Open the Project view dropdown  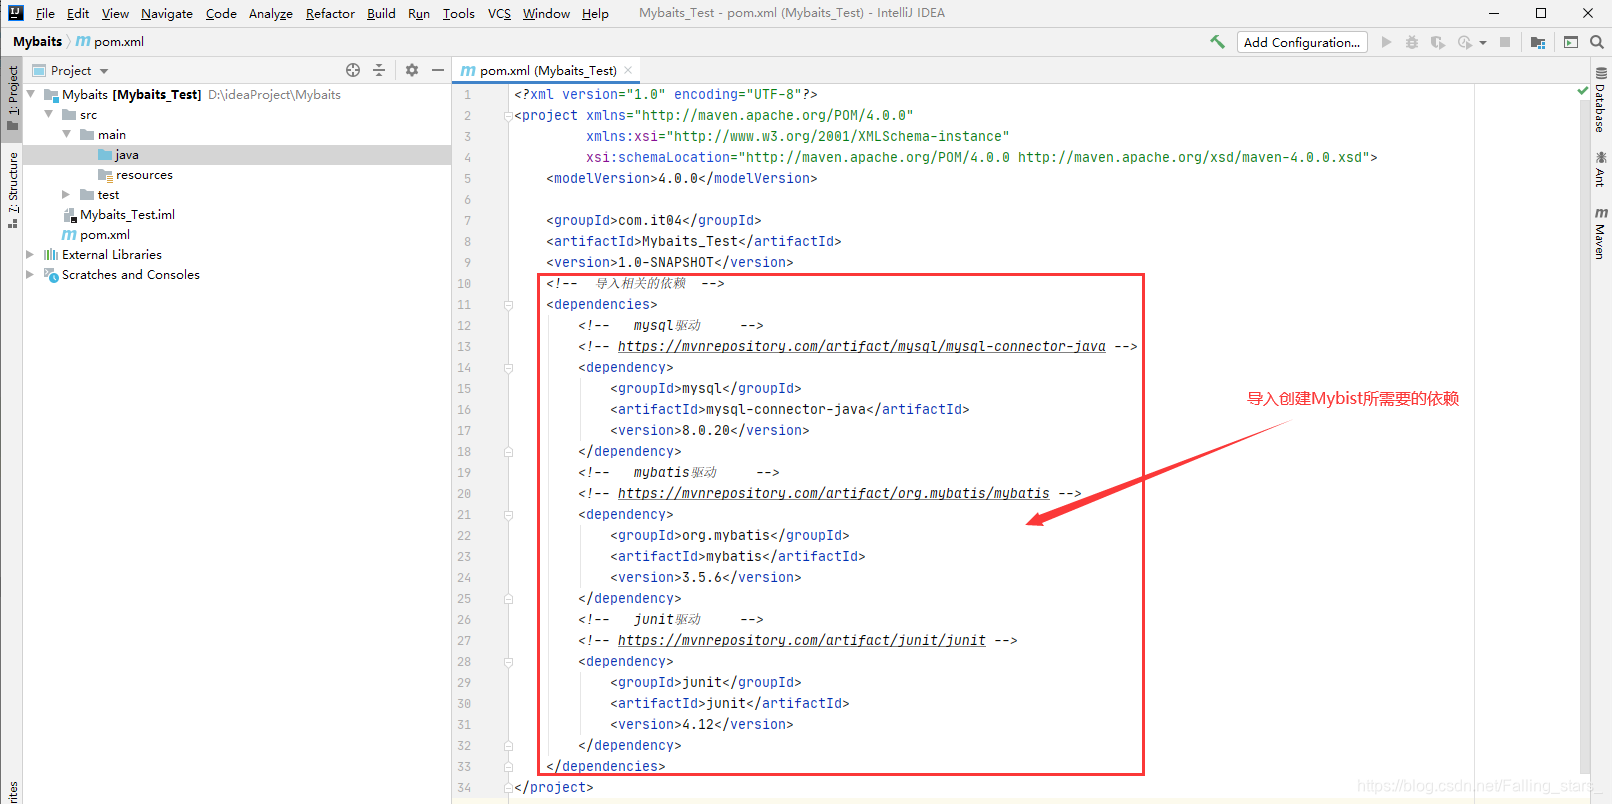click(x=70, y=70)
